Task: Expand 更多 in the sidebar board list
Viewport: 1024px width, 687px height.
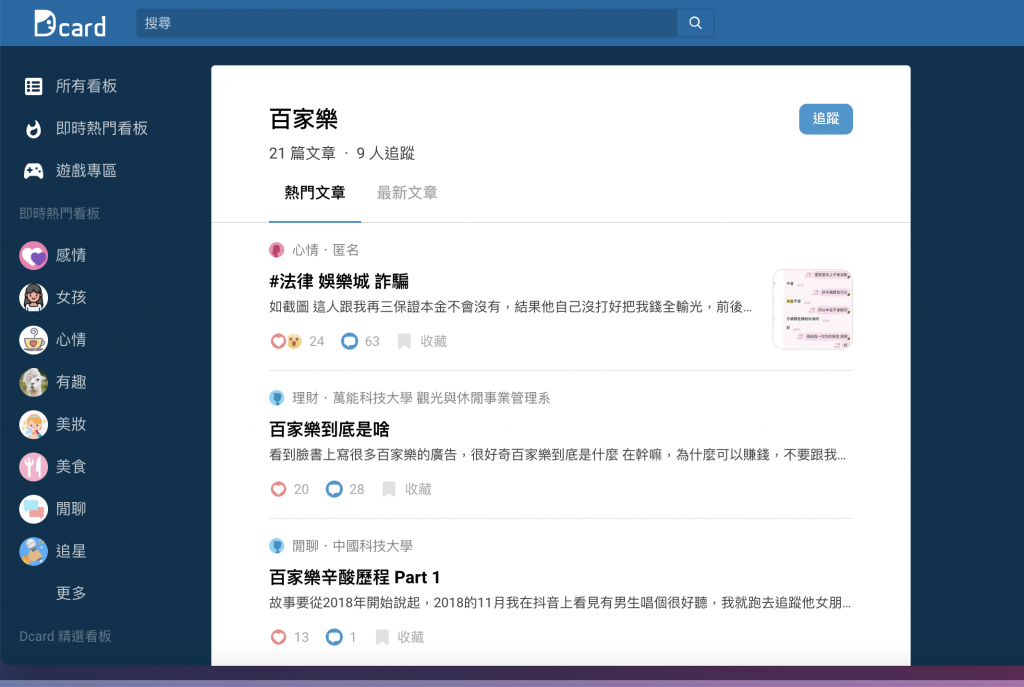Action: tap(71, 593)
